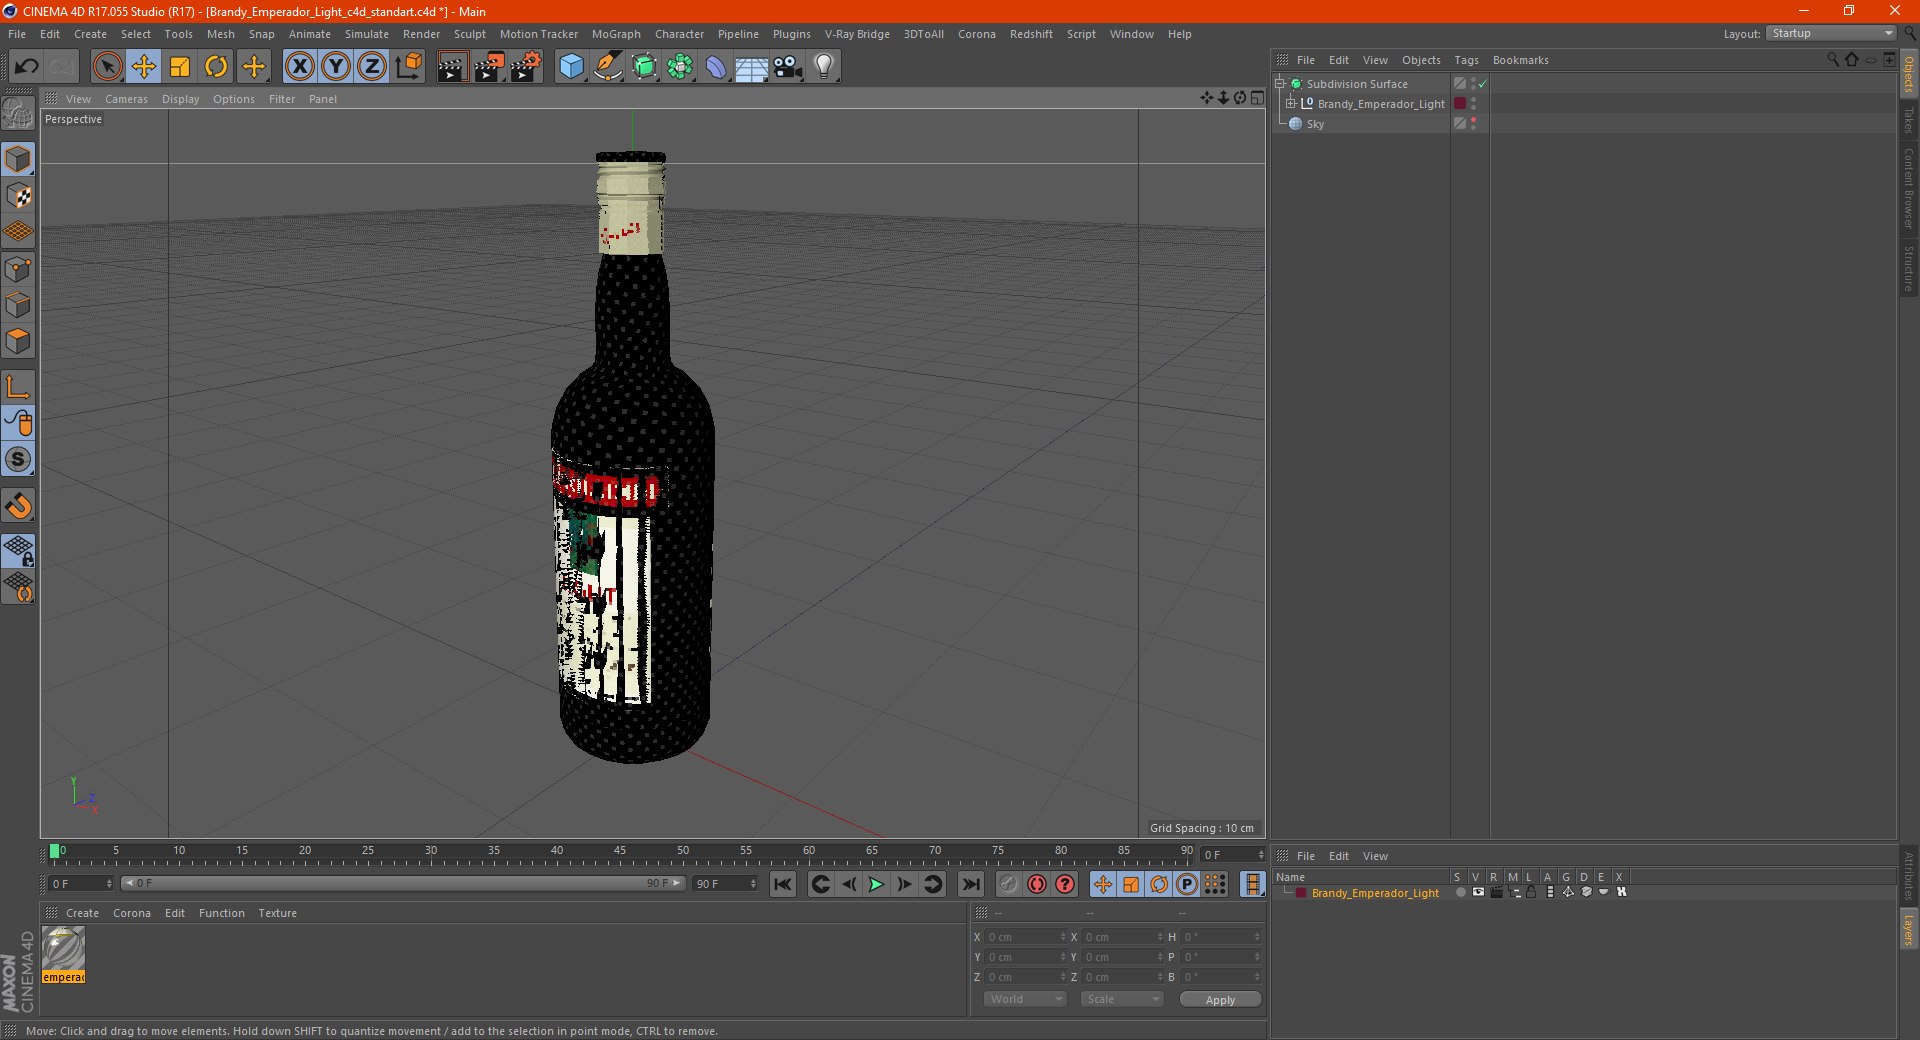Select the Live Selection tool
Image resolution: width=1920 pixels, height=1040 pixels.
[107, 67]
